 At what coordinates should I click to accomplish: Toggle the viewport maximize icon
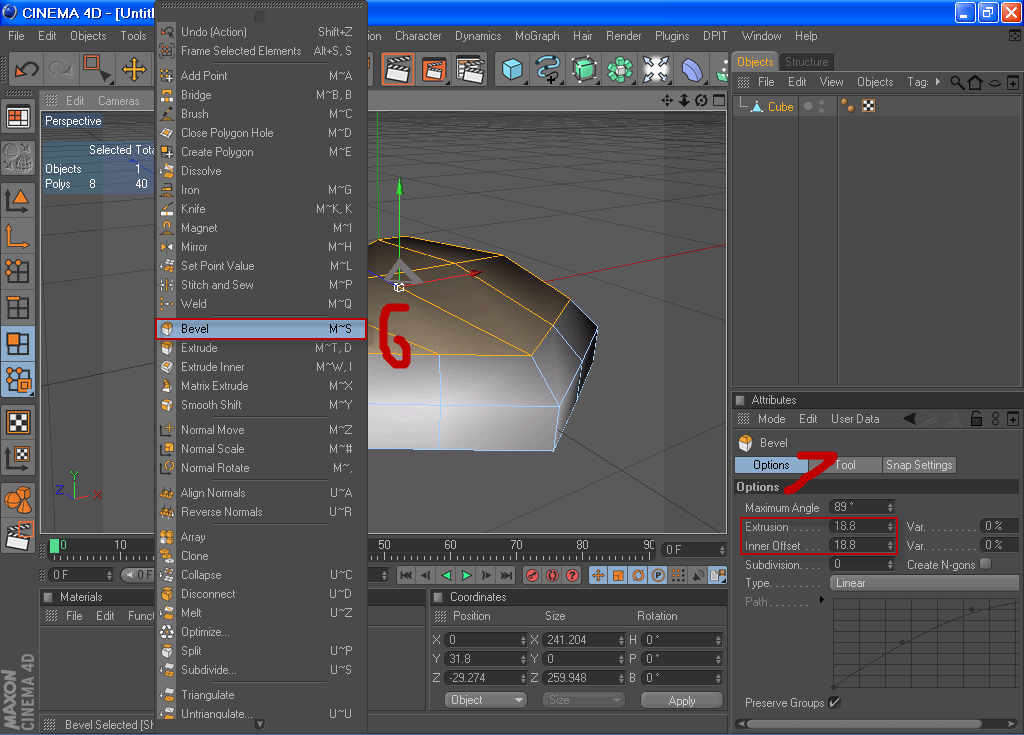coord(718,100)
